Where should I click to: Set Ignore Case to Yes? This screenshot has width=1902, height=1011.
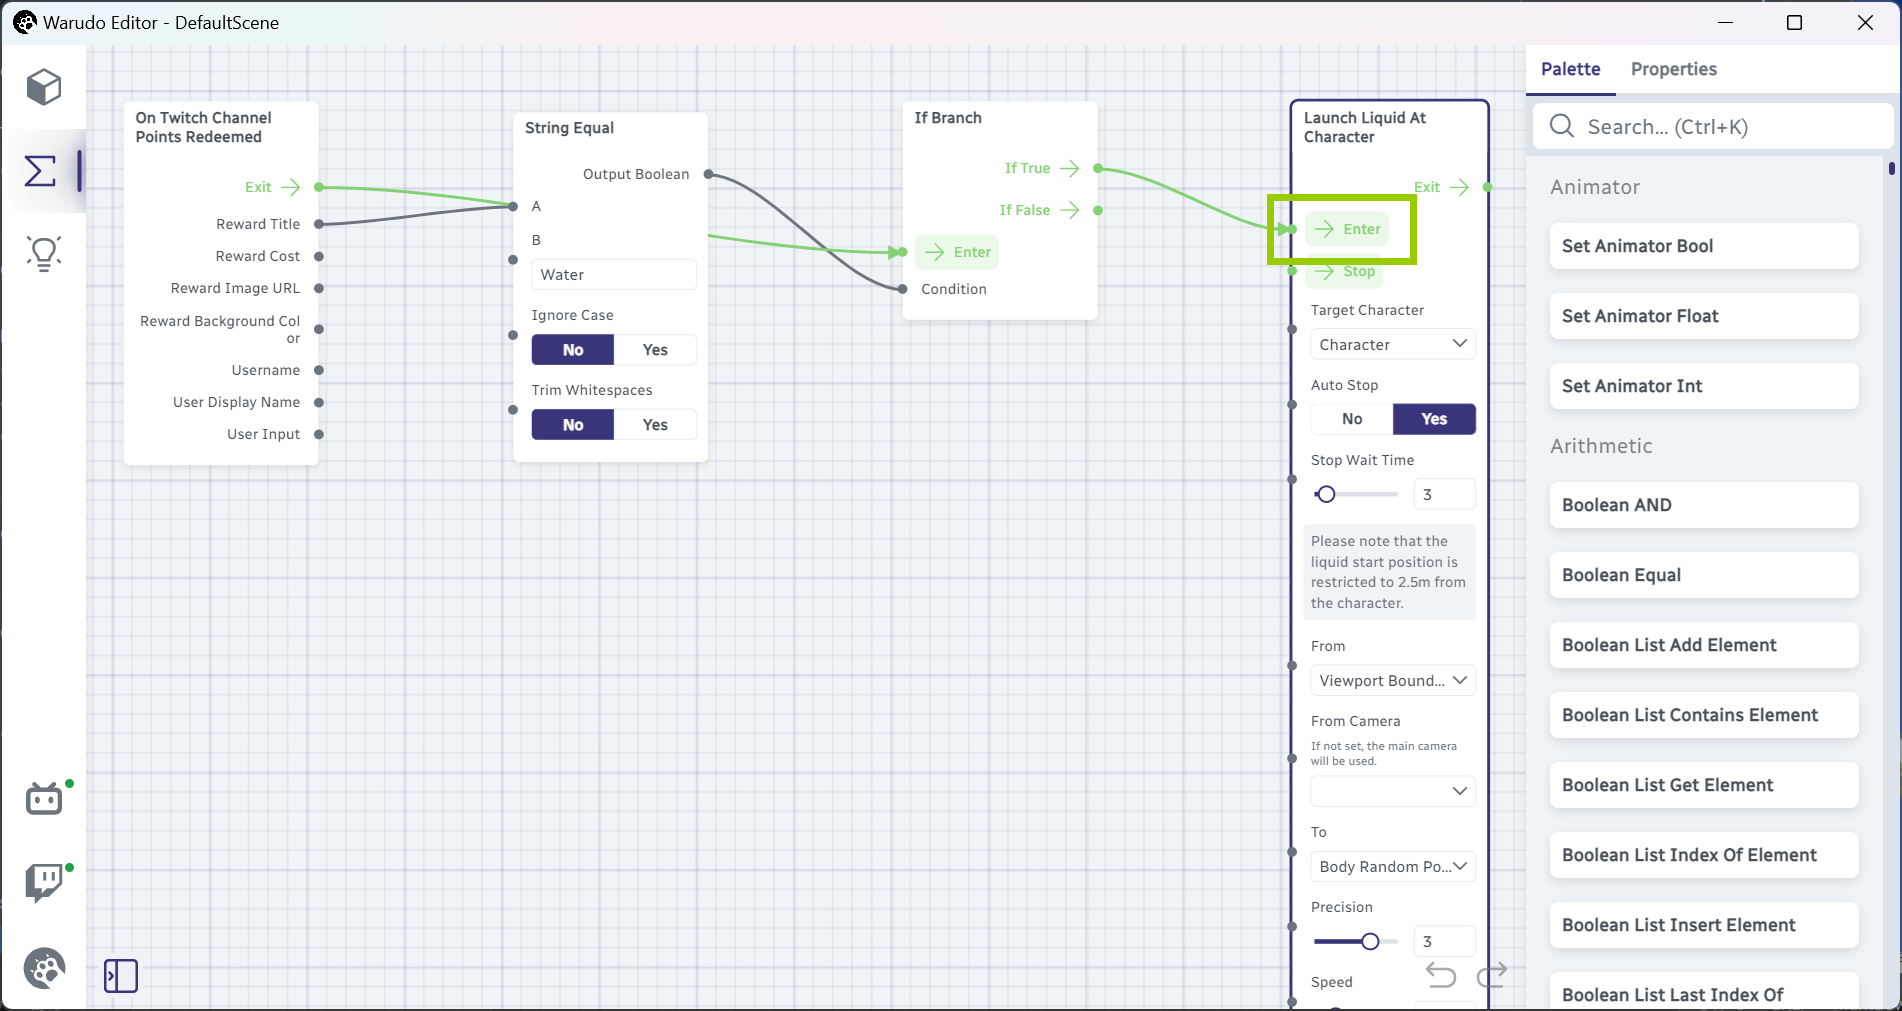(x=655, y=350)
